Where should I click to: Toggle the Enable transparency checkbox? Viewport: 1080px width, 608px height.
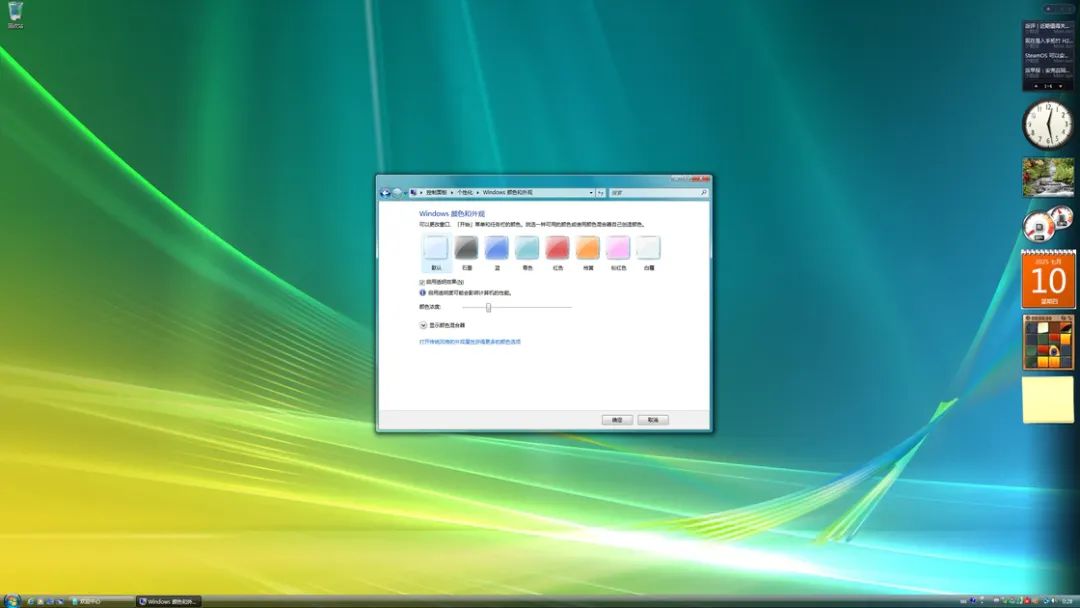pos(422,282)
